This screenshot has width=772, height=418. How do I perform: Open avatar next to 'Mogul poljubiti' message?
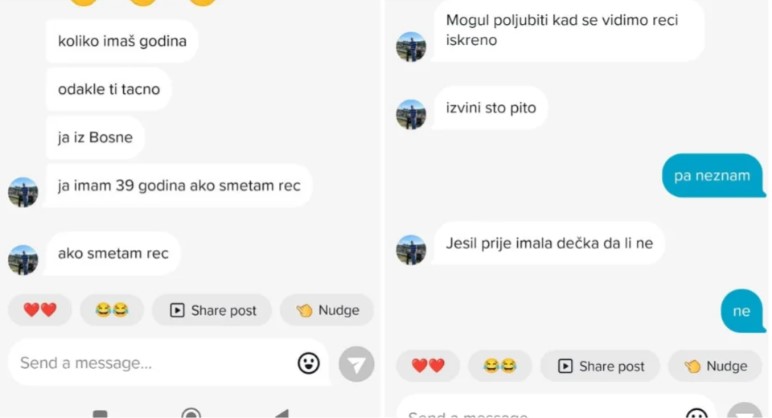411,47
